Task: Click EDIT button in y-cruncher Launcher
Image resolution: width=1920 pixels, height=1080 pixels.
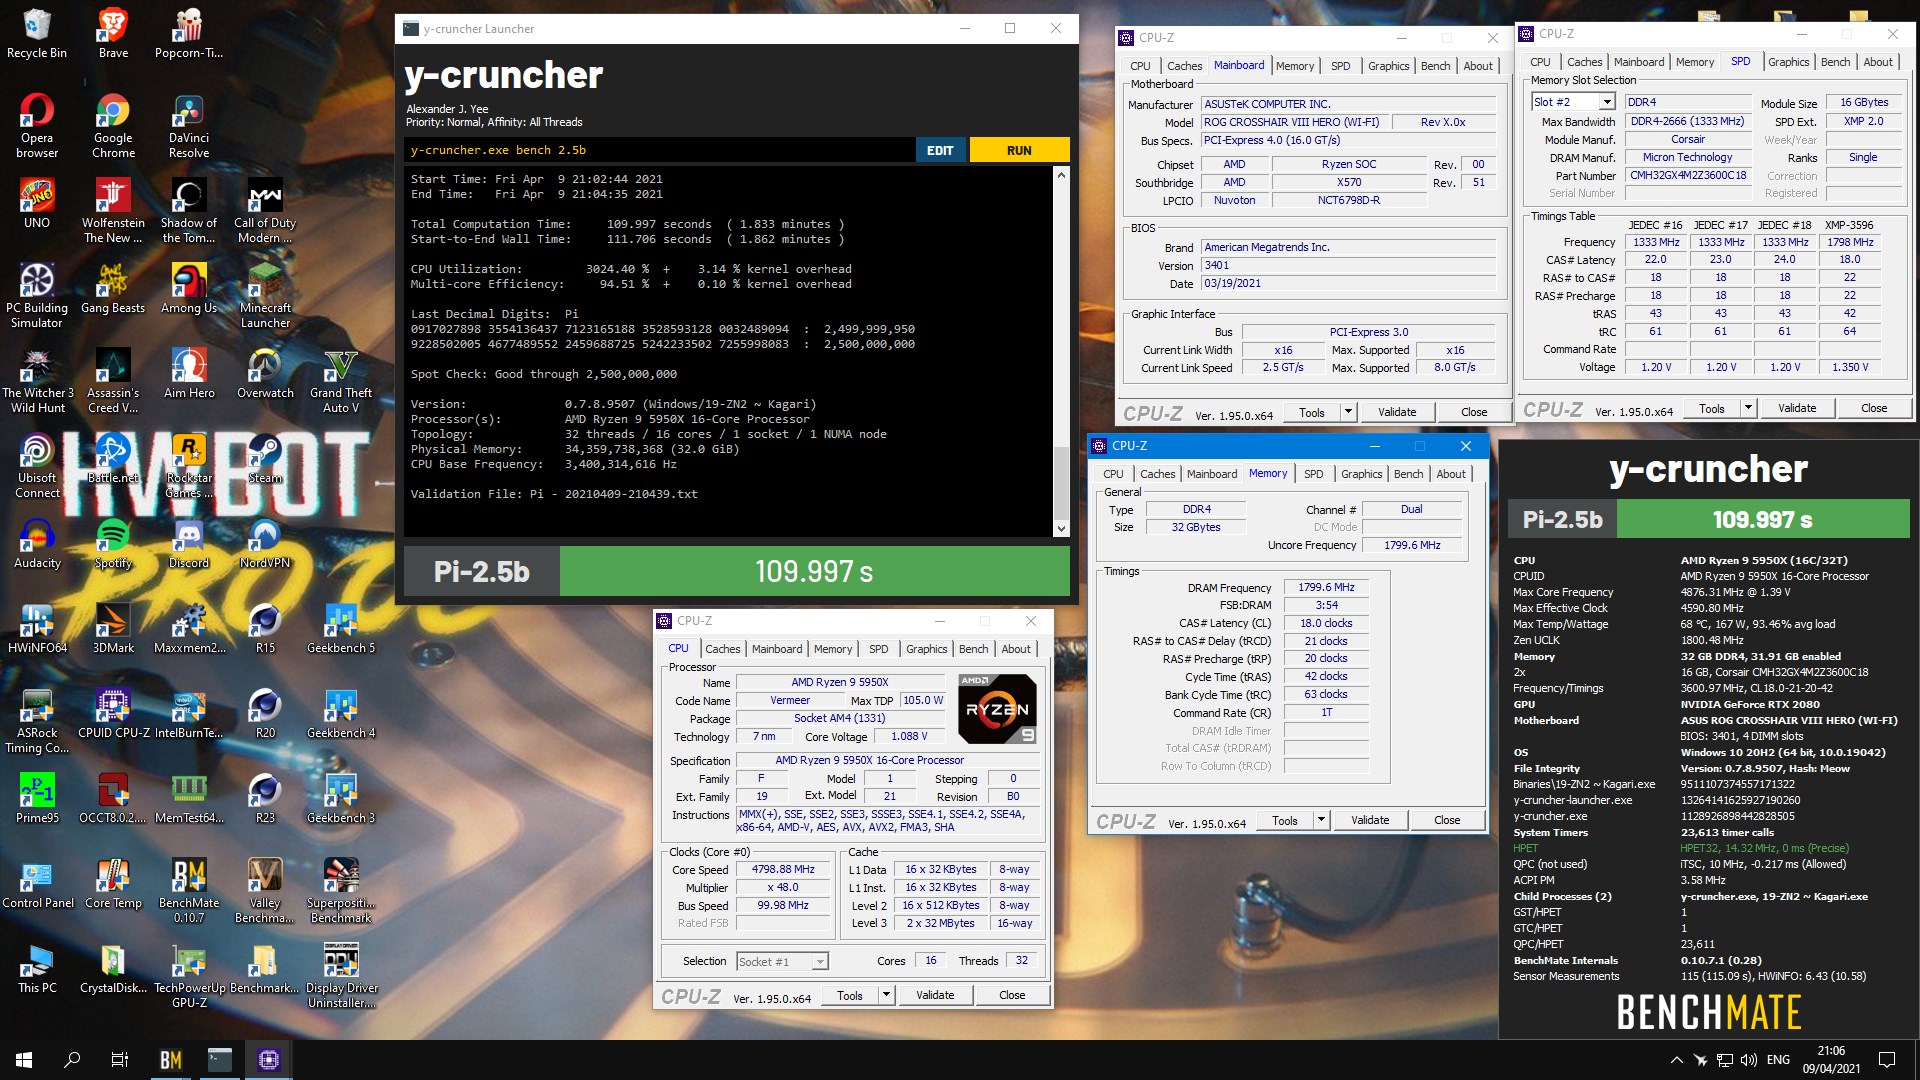Action: tap(940, 150)
